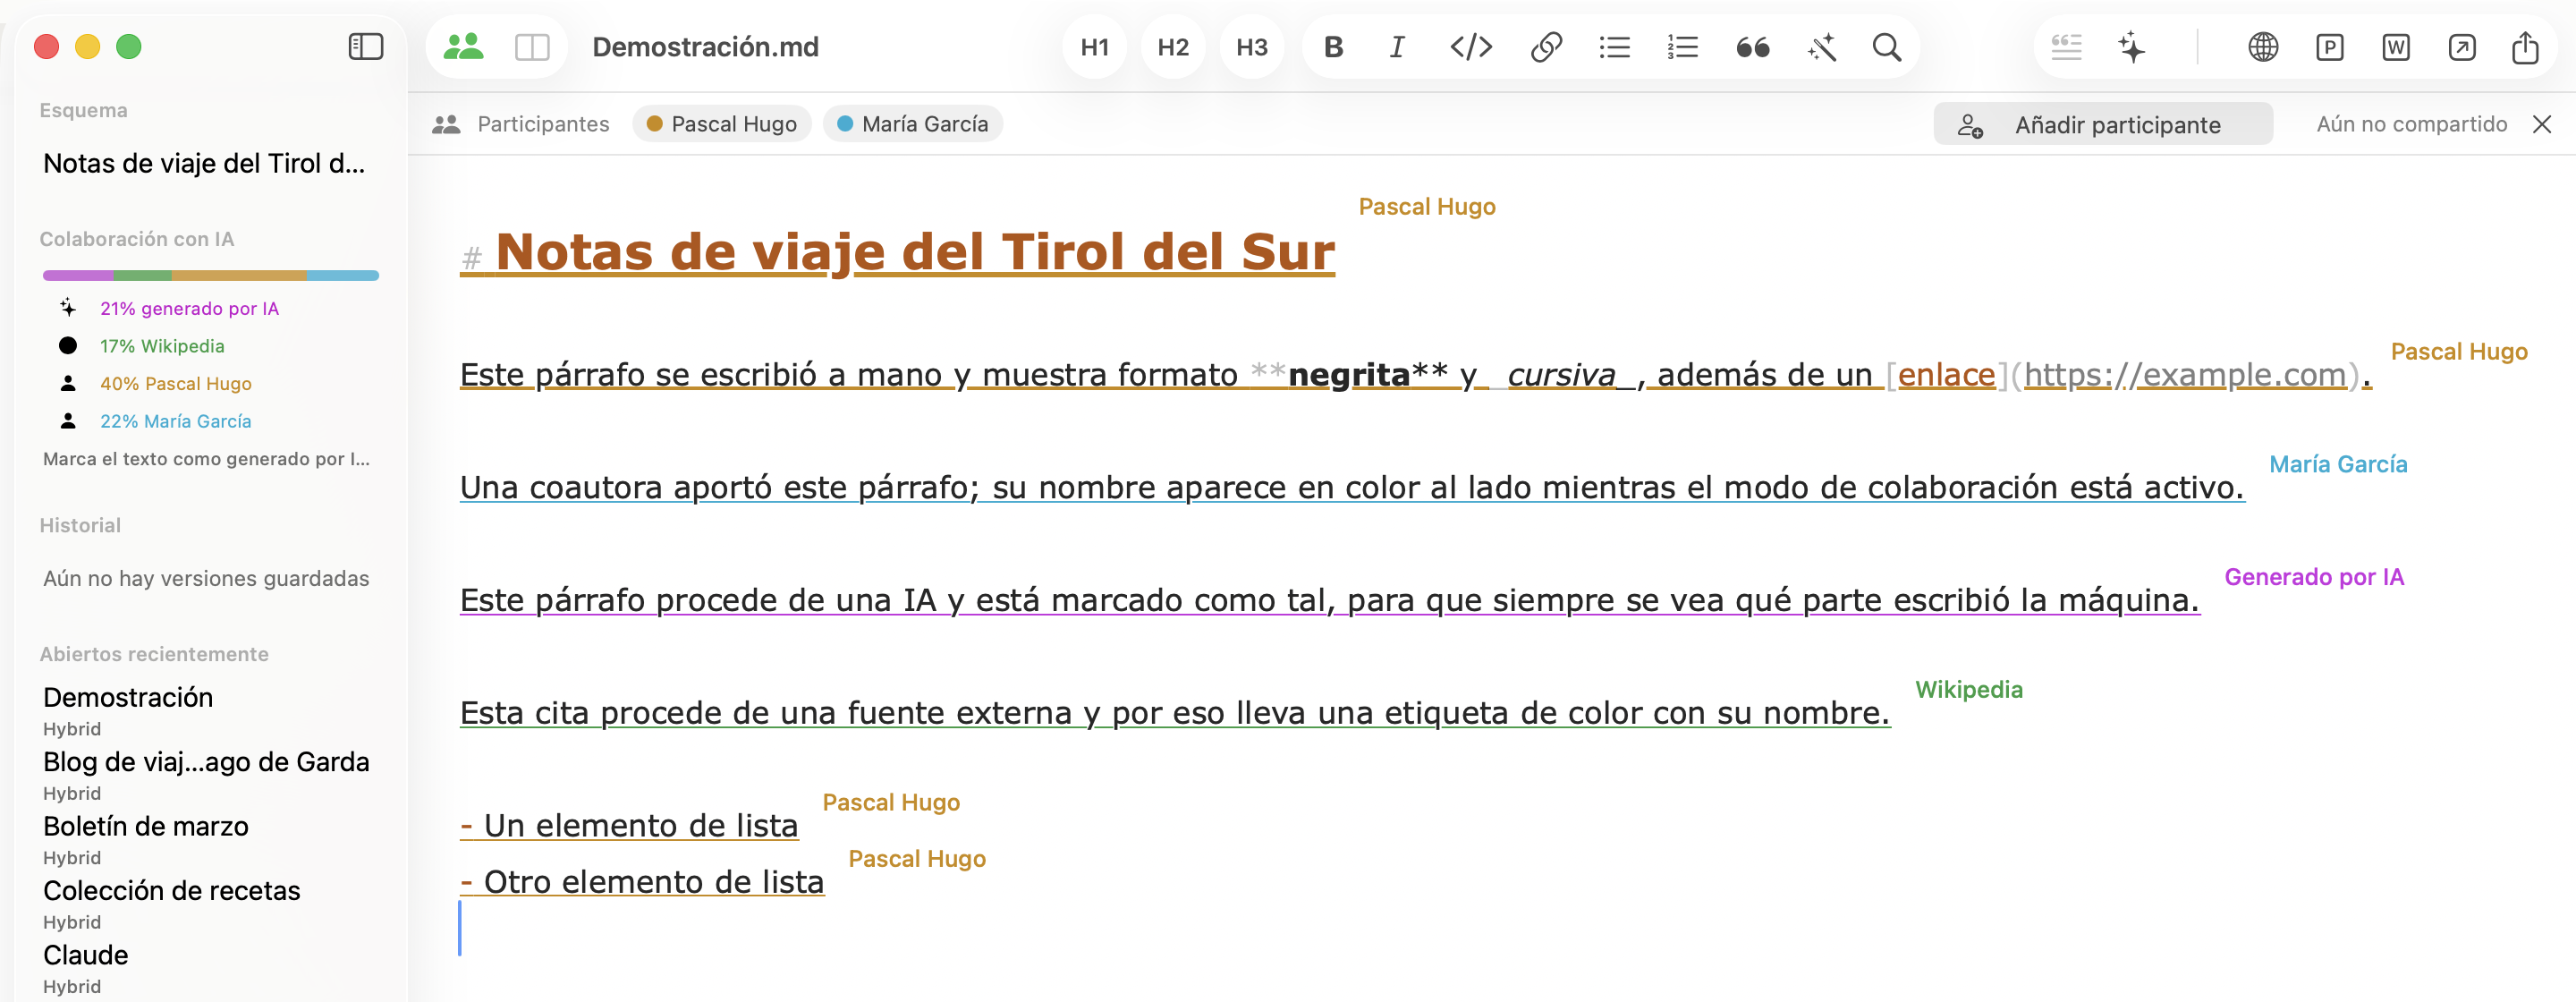The image size is (2576, 1002).
Task: Toggle collaboration mode people icon
Action: 463,46
